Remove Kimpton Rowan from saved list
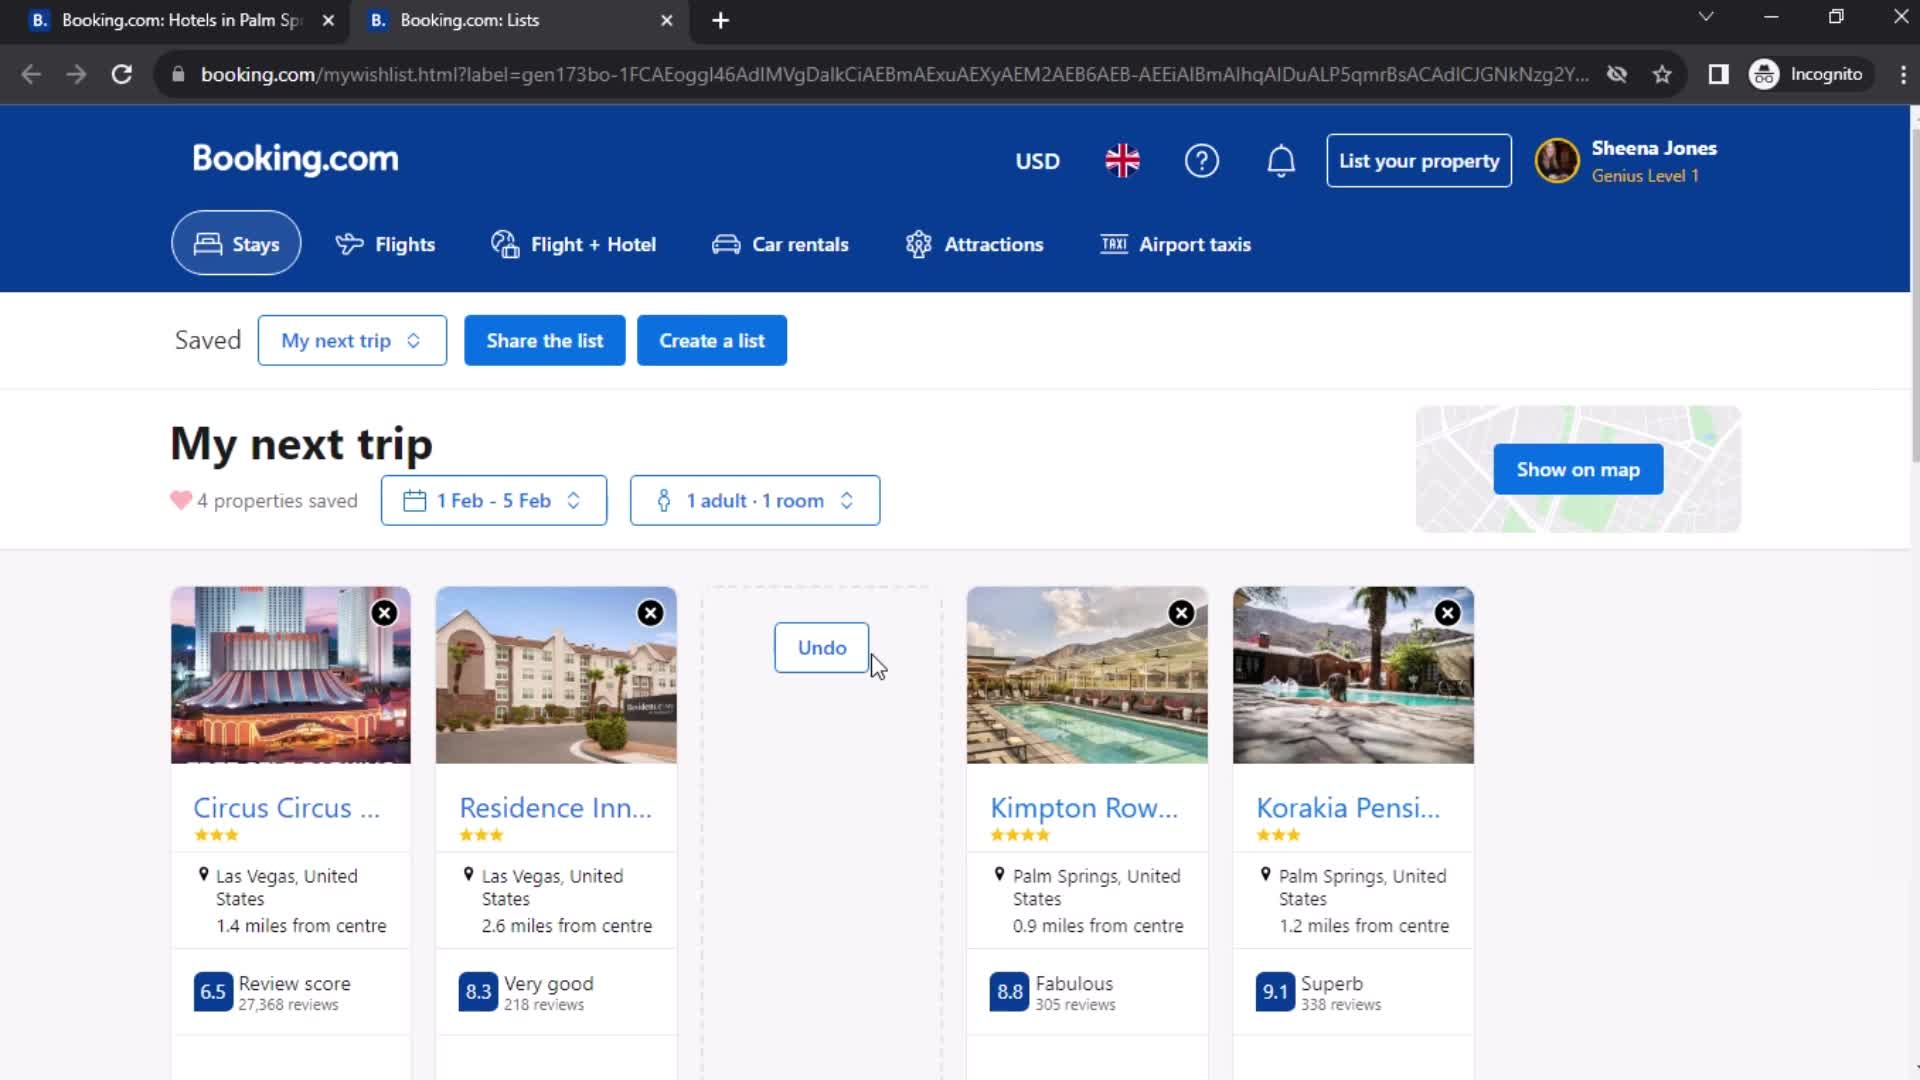 pyautogui.click(x=1181, y=613)
